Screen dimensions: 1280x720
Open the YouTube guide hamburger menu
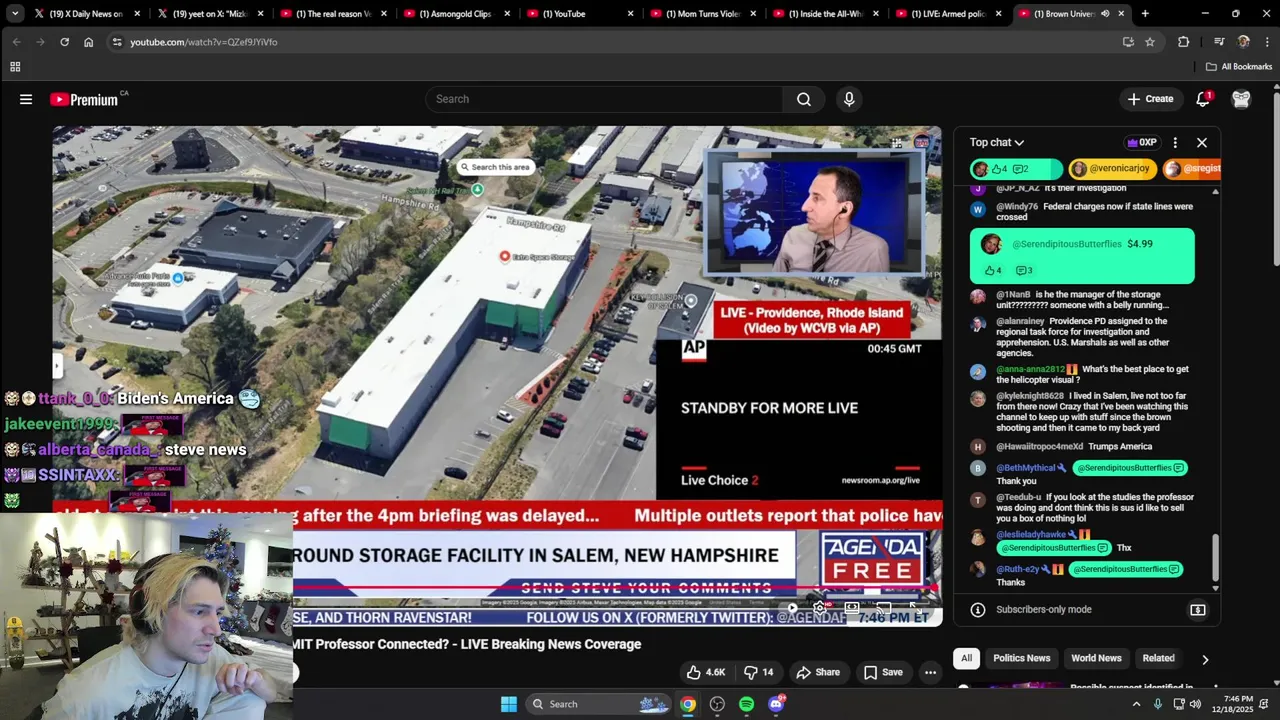point(26,99)
